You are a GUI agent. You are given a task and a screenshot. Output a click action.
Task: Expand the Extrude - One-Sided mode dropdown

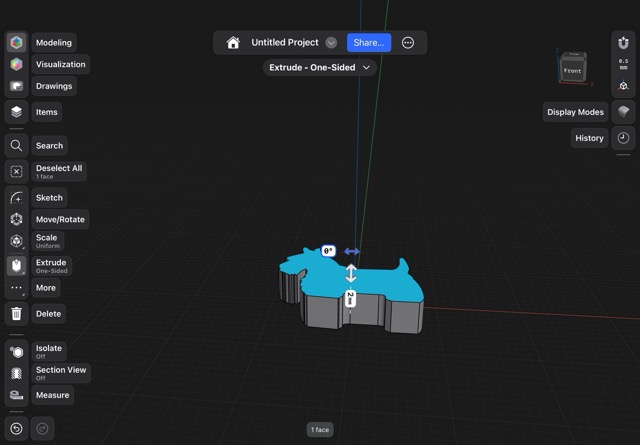(320, 67)
